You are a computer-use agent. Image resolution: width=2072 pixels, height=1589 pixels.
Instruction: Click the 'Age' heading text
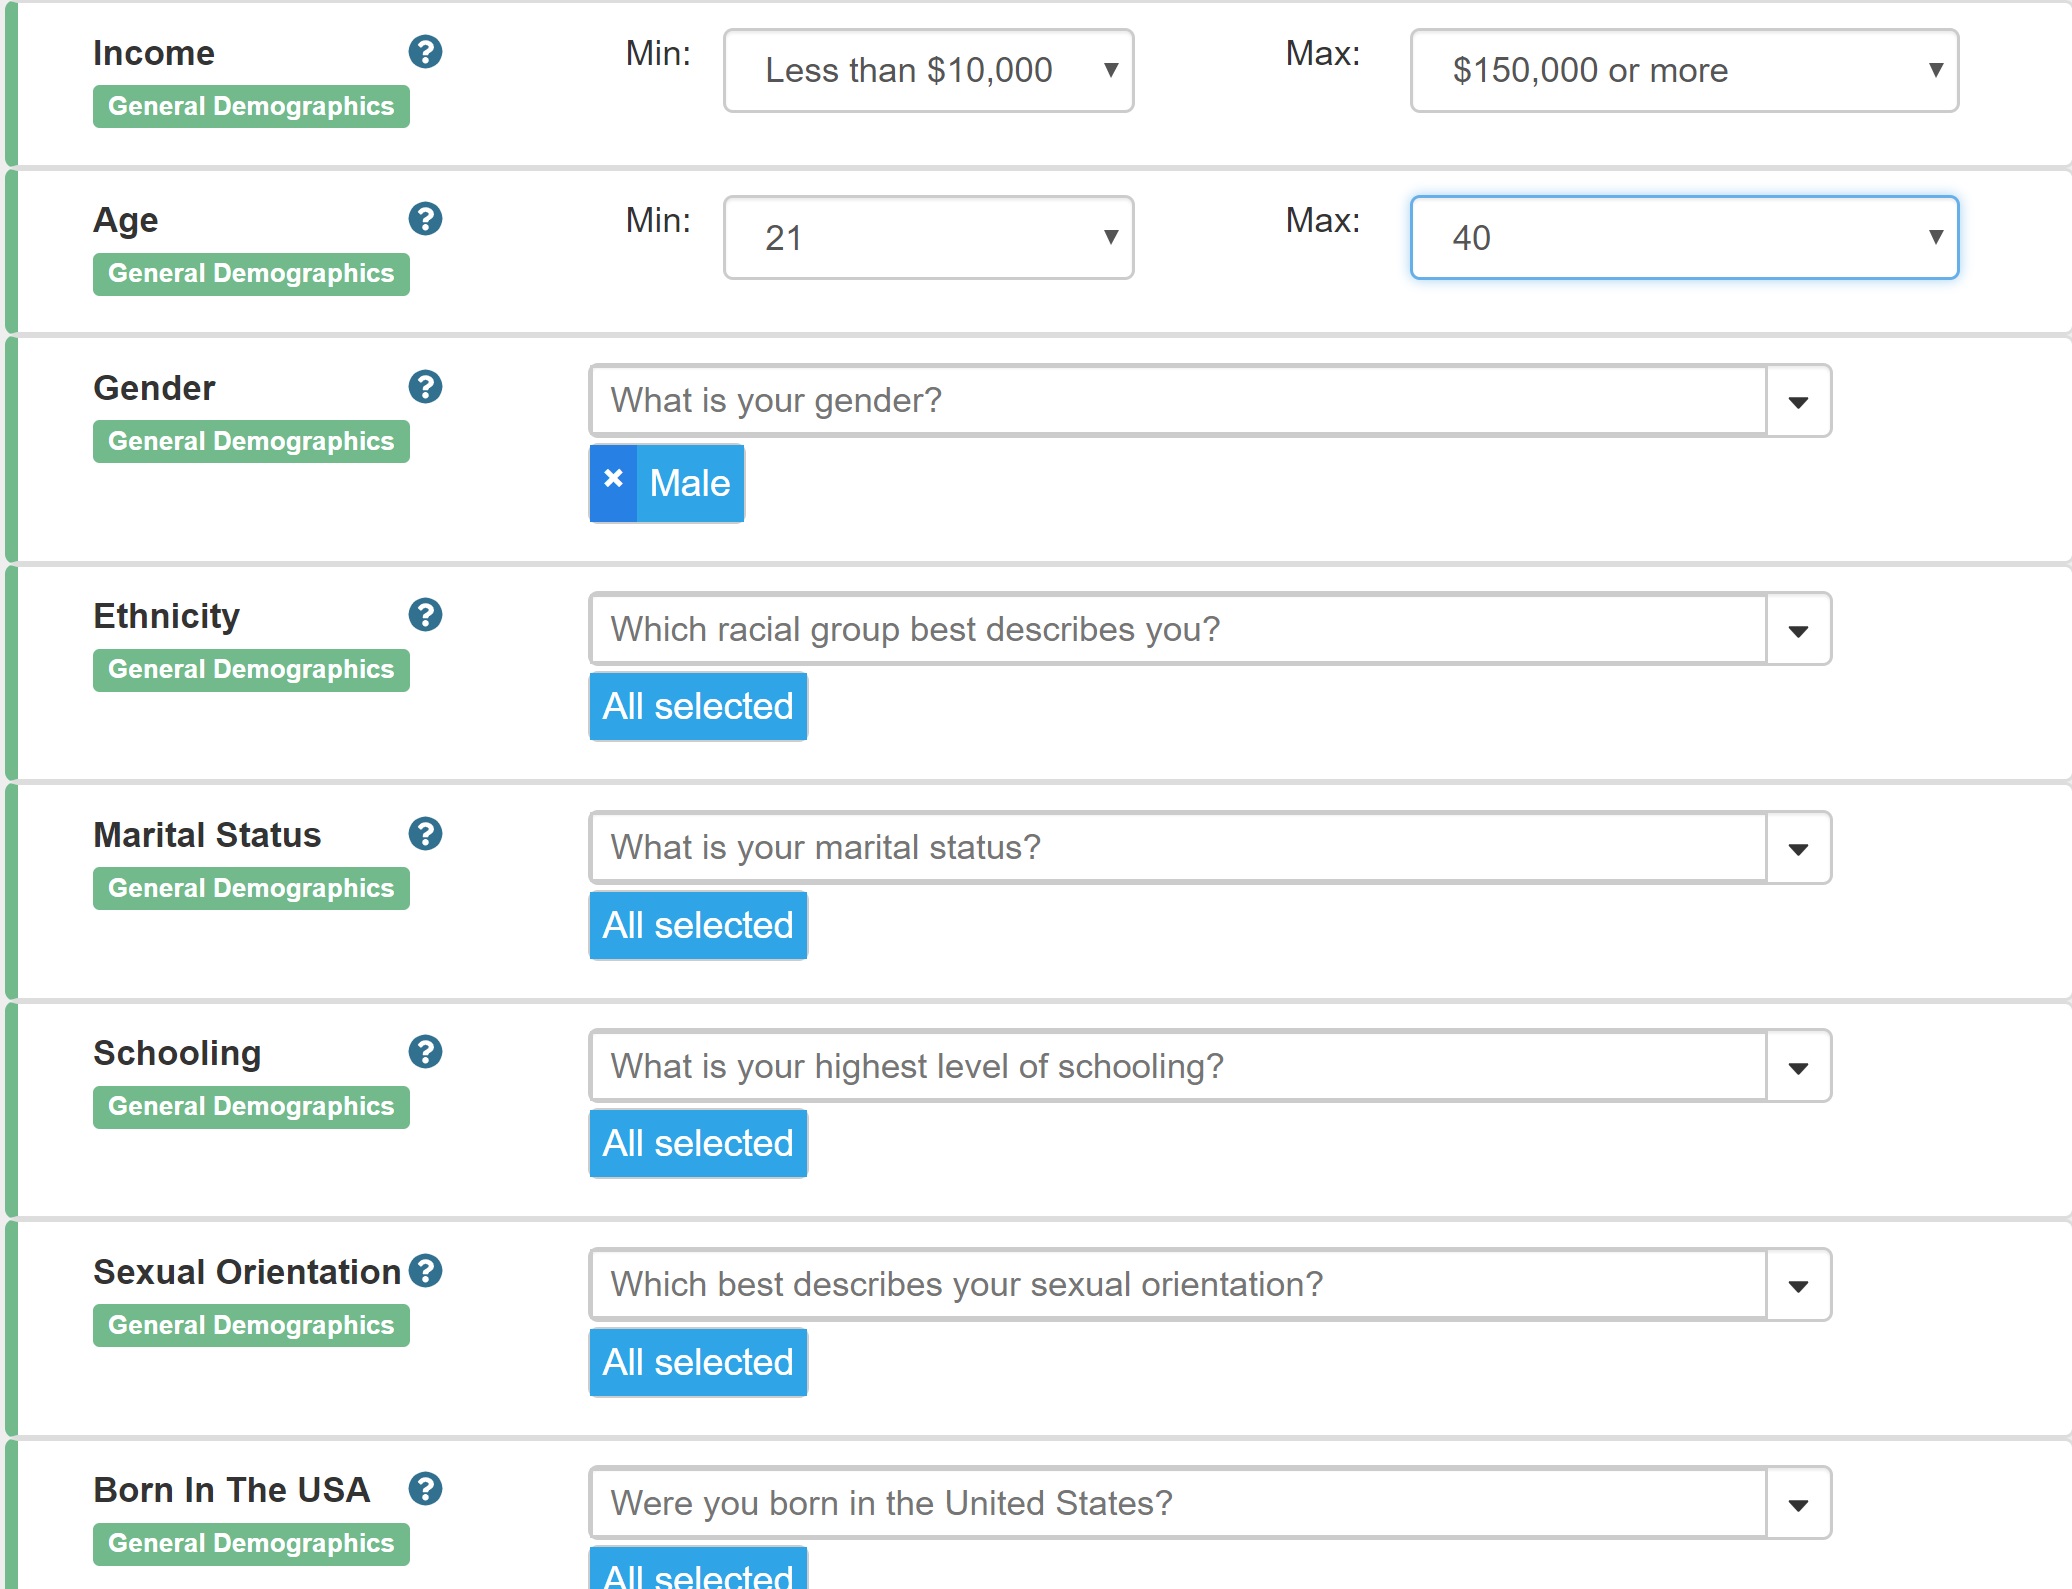126,221
